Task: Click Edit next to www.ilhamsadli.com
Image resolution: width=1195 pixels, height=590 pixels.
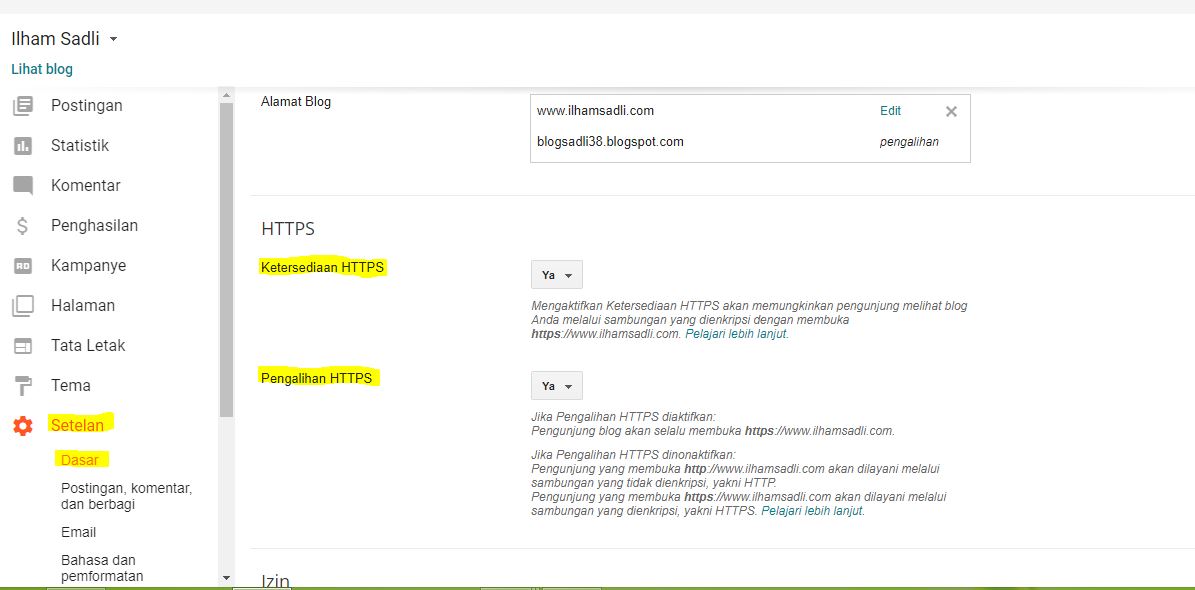Action: coord(890,111)
